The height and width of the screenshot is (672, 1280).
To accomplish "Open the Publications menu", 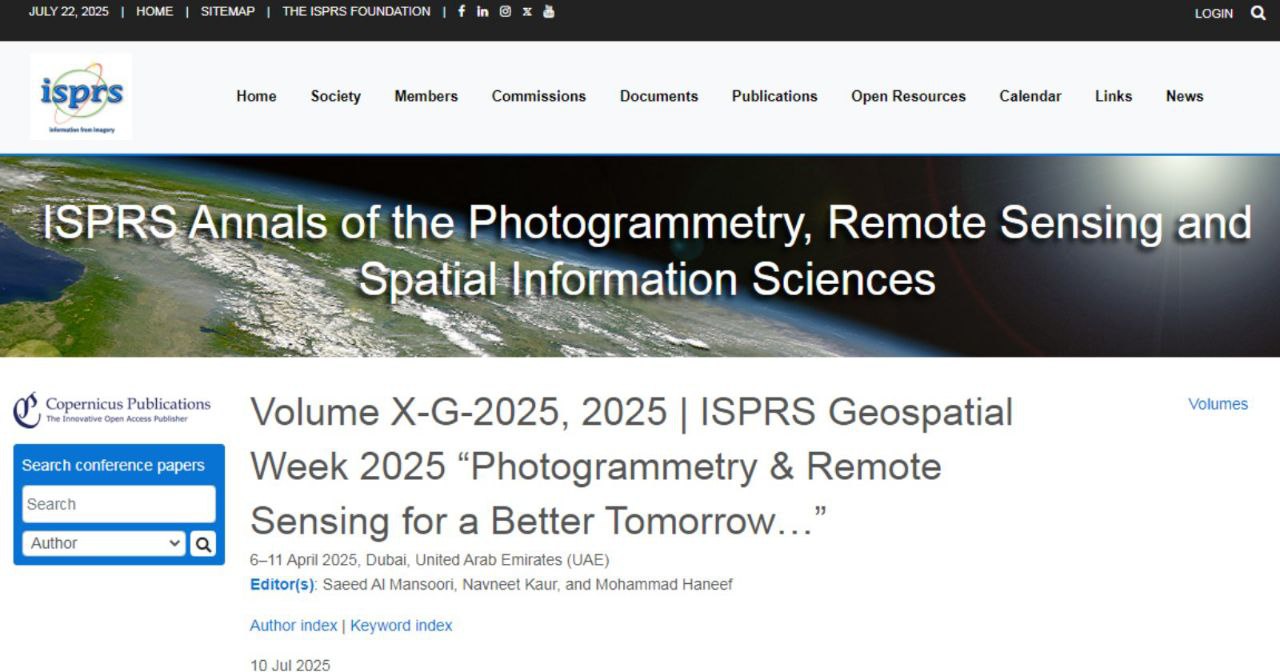I will pos(775,96).
